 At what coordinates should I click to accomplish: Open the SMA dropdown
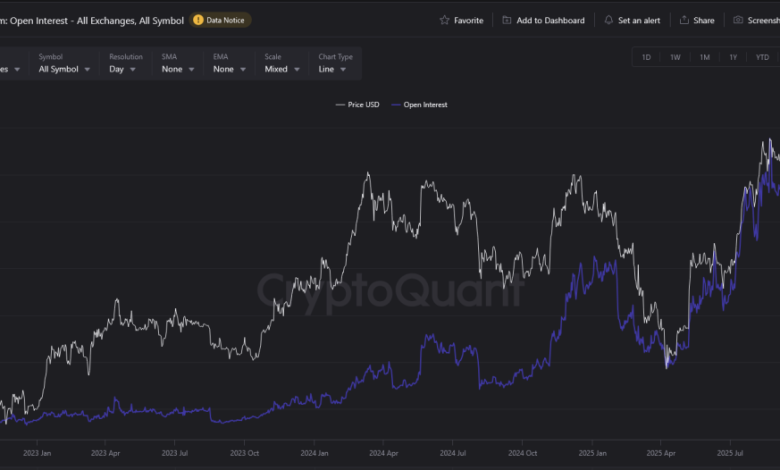(177, 69)
